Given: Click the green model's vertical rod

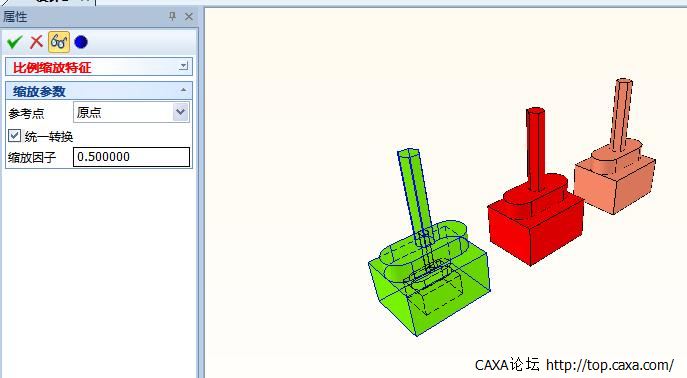Looking at the screenshot, I should coord(414,192).
